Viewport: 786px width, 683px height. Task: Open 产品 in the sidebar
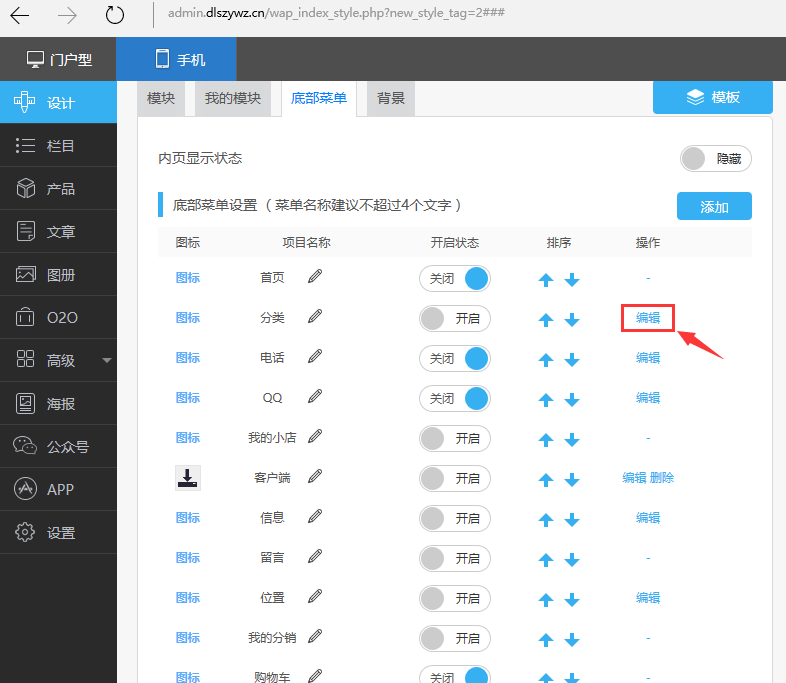pos(58,188)
